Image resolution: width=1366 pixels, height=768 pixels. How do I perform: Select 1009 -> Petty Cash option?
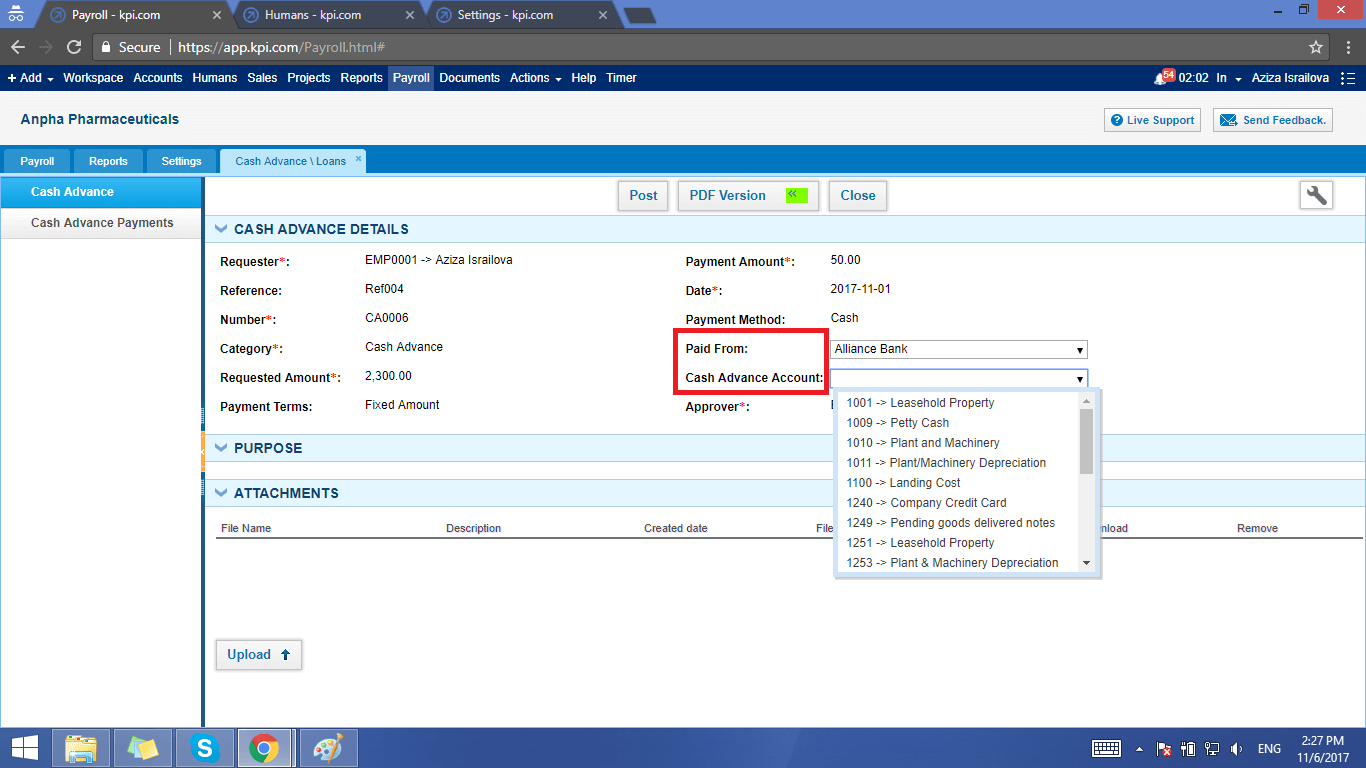click(x=958, y=423)
